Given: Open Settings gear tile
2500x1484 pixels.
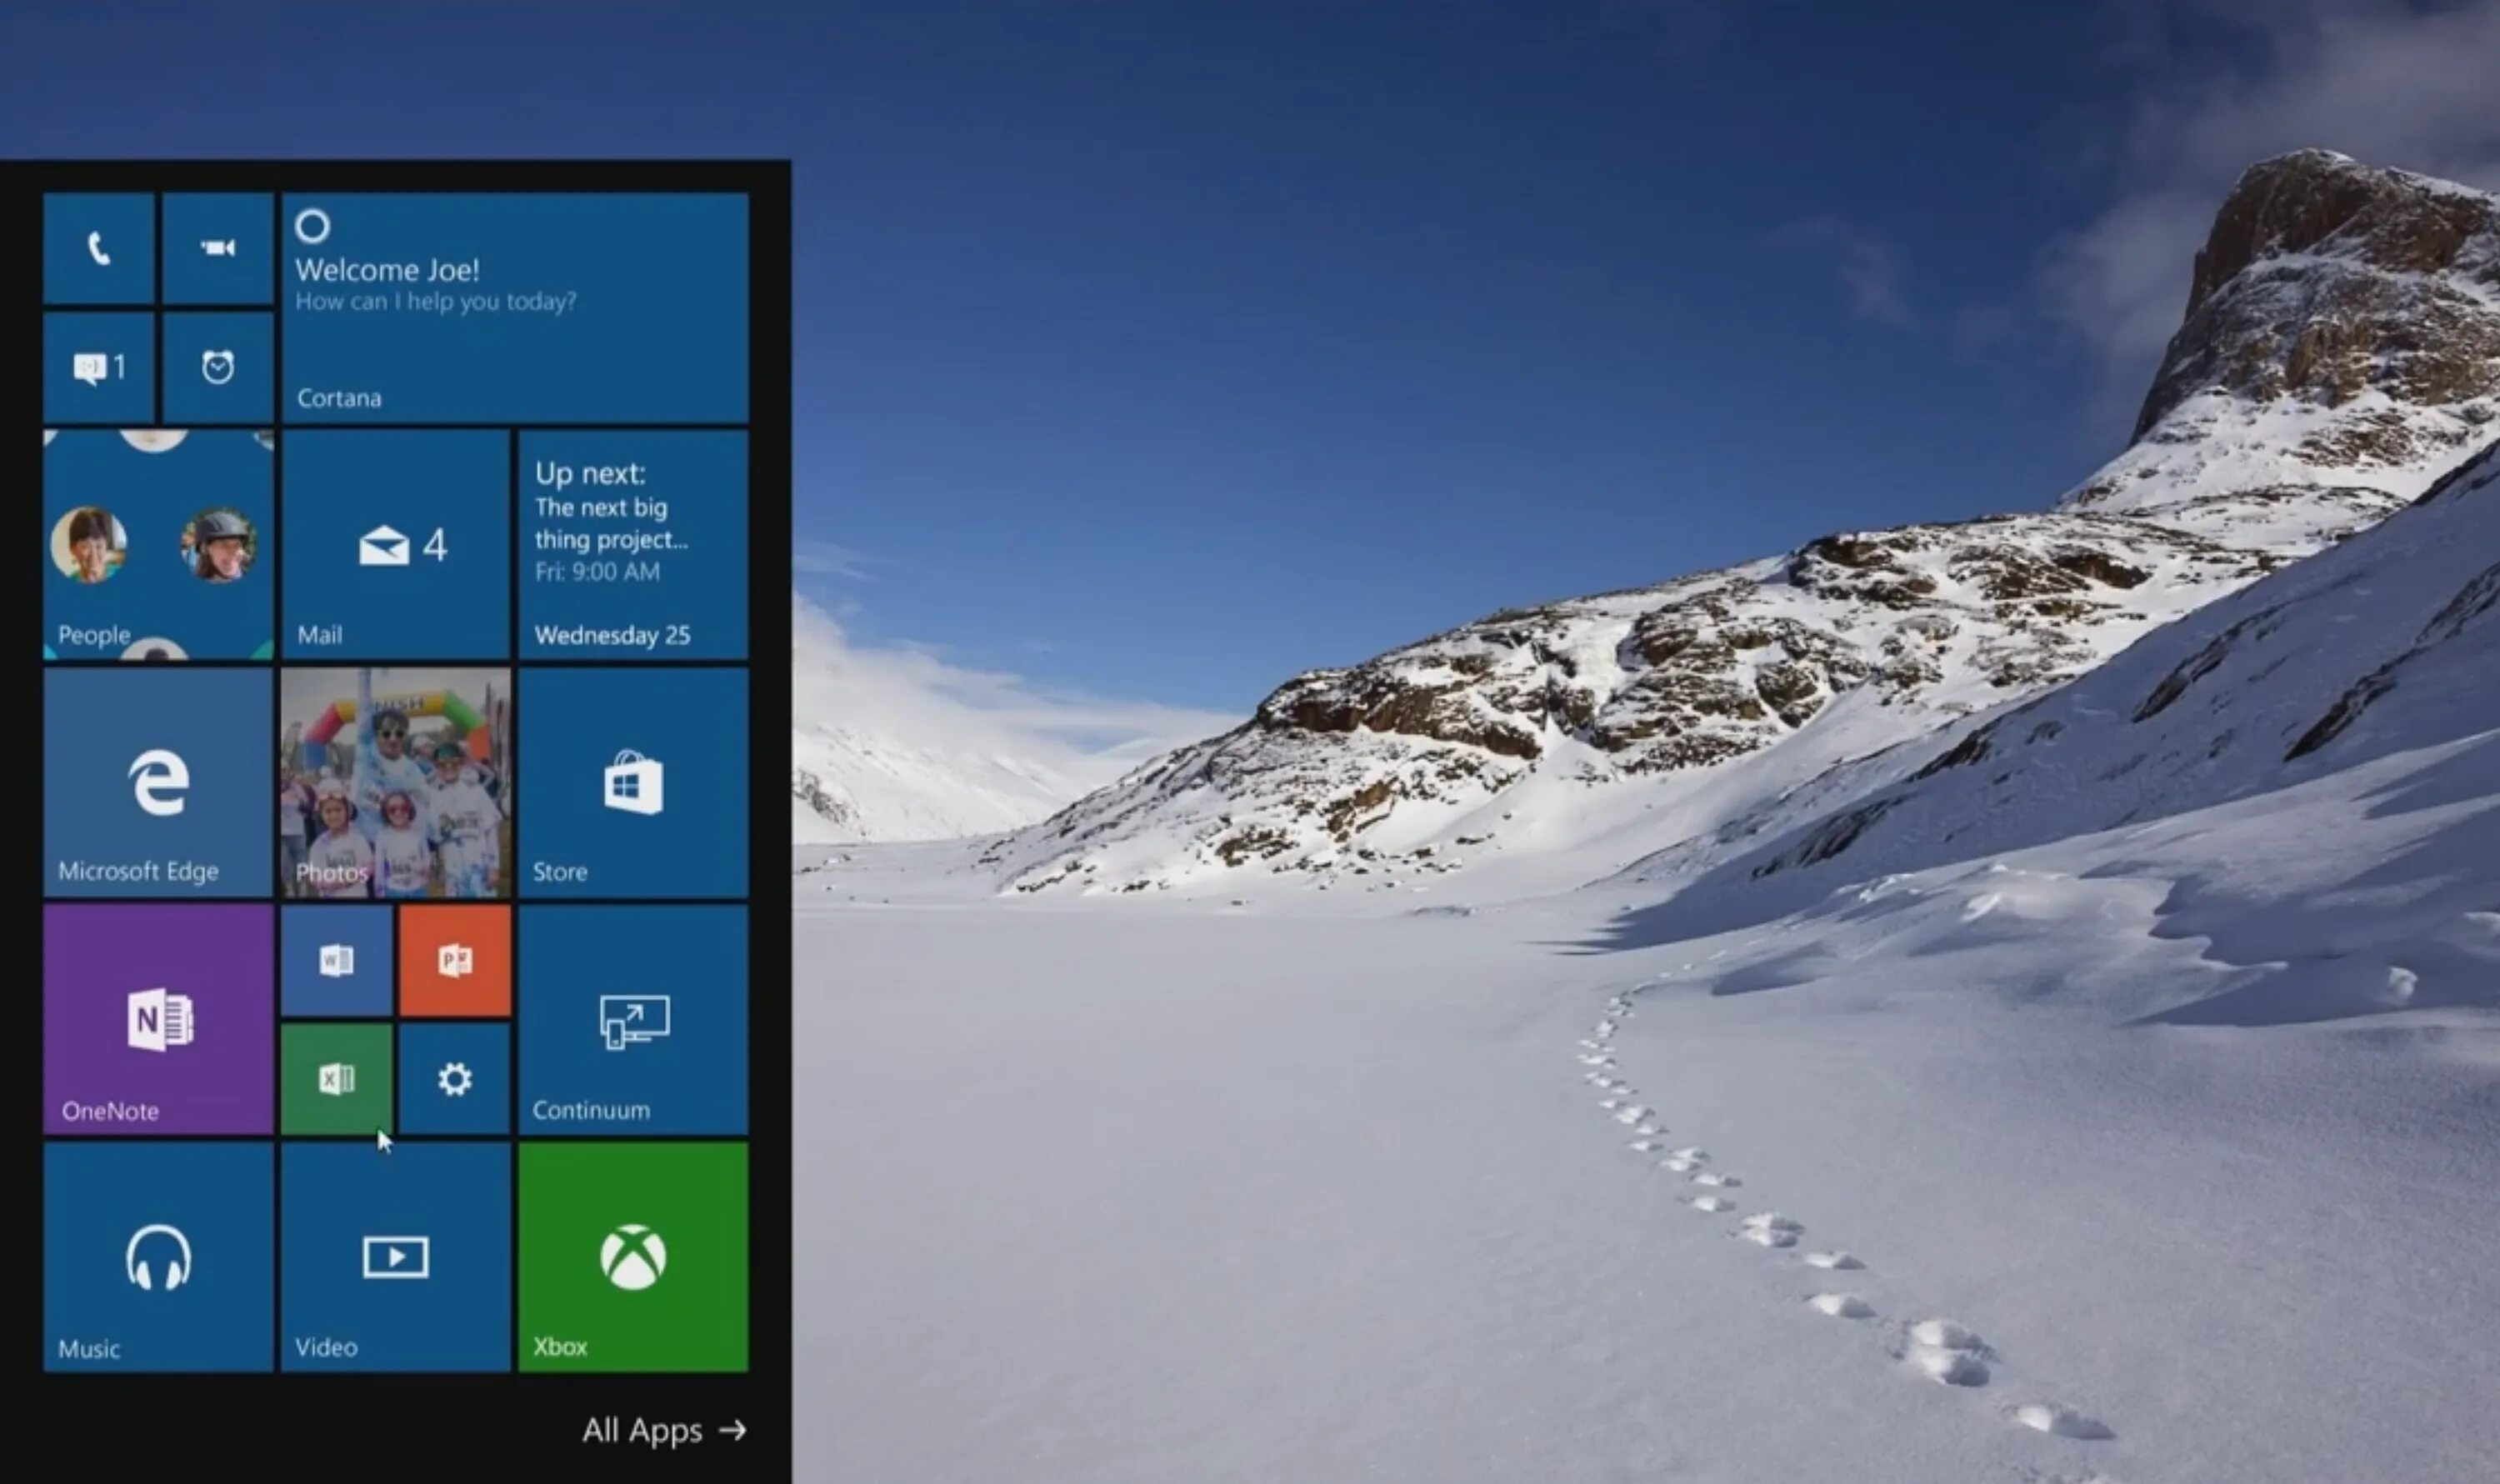Looking at the screenshot, I should point(455,1078).
